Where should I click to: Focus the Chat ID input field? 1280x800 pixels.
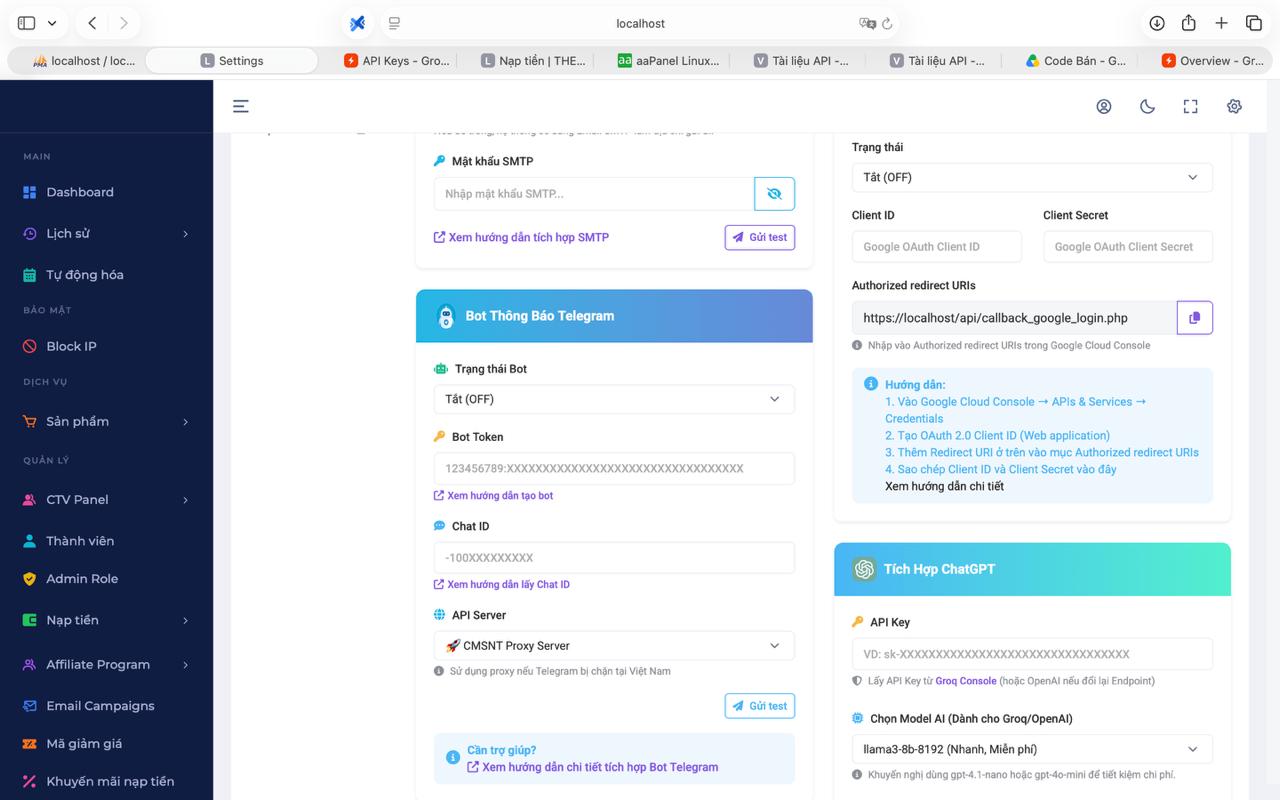[x=614, y=558]
